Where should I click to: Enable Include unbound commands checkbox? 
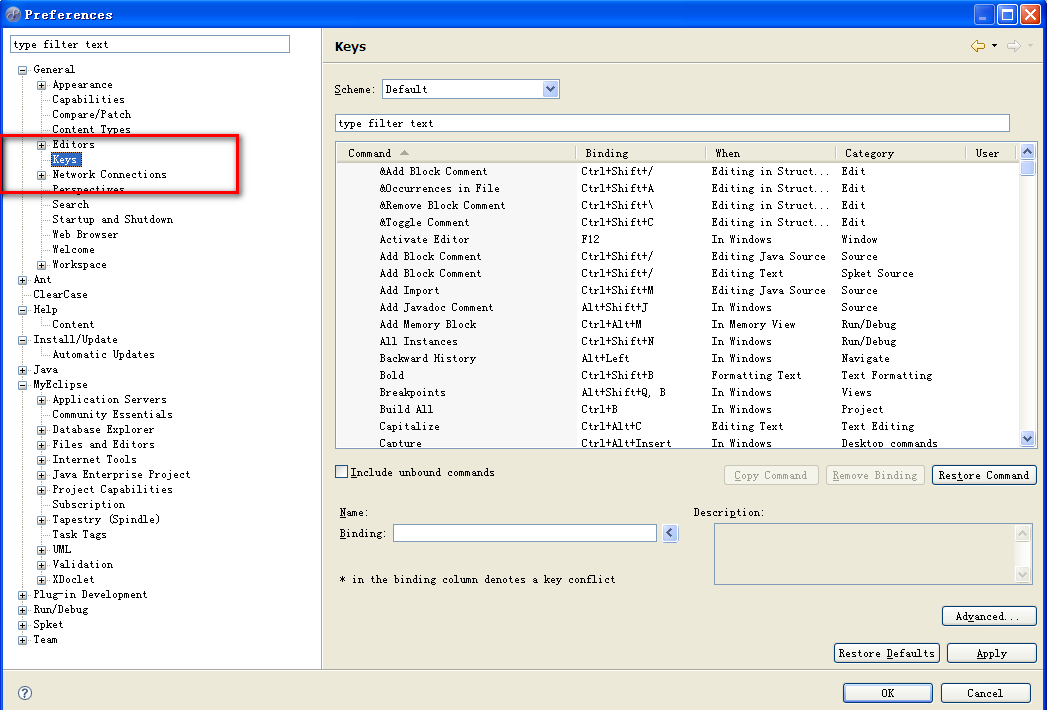[342, 472]
